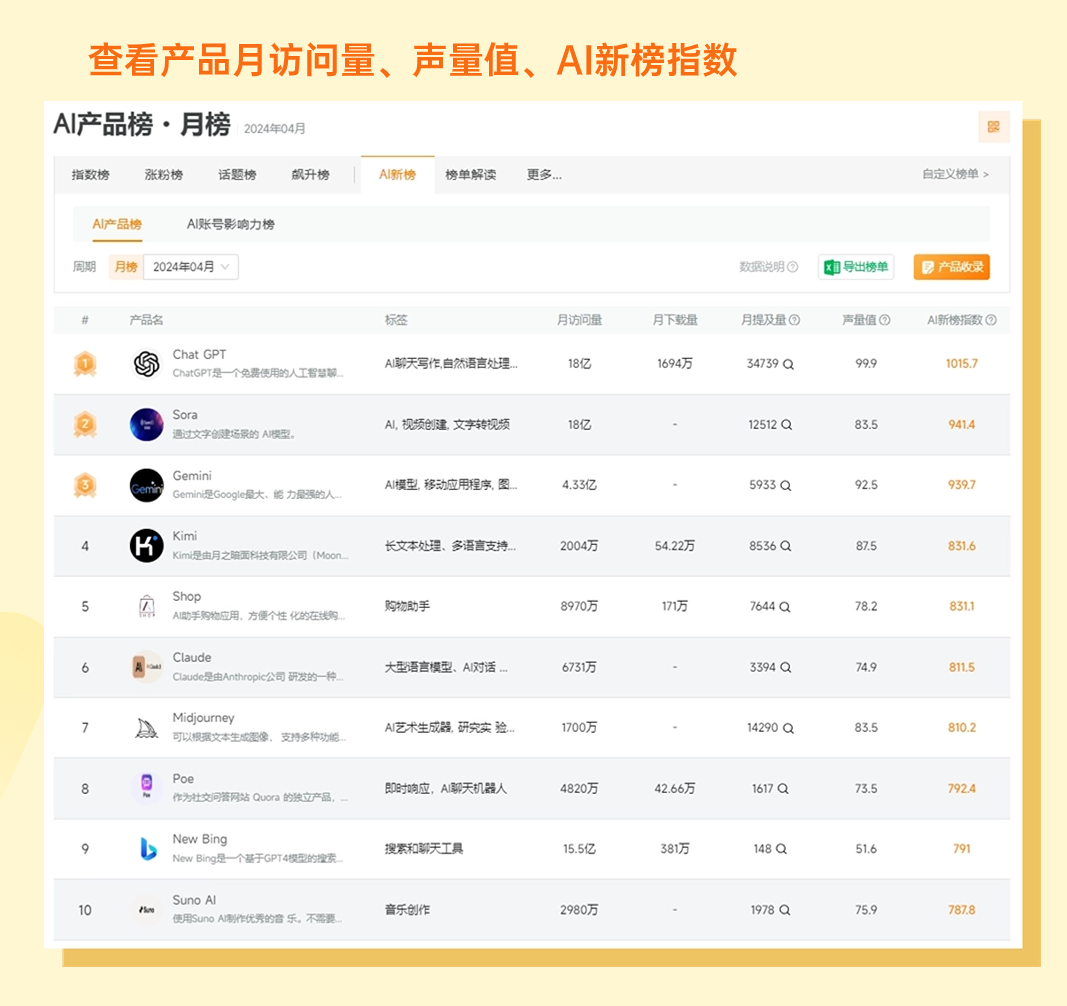Click the Poe product logo
The image size is (1067, 1006).
click(x=146, y=788)
